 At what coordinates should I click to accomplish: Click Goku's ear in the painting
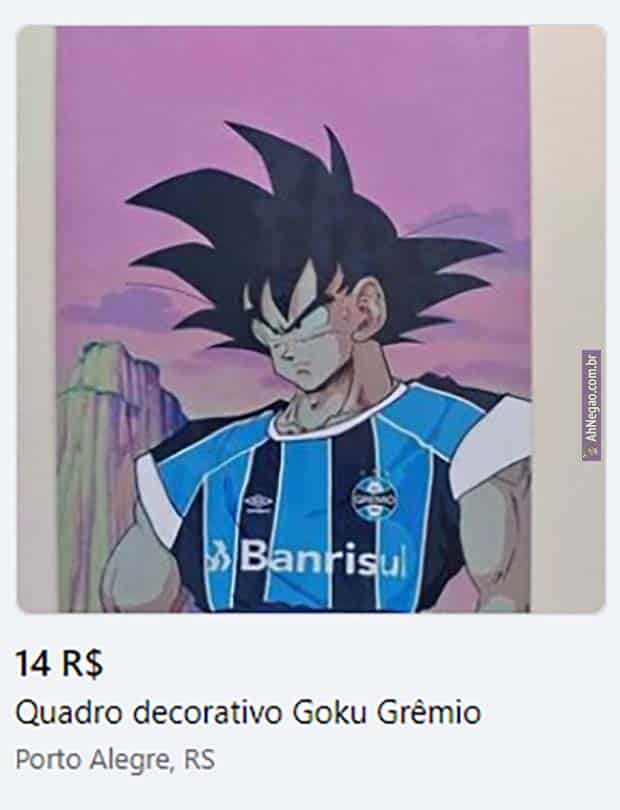click(371, 305)
